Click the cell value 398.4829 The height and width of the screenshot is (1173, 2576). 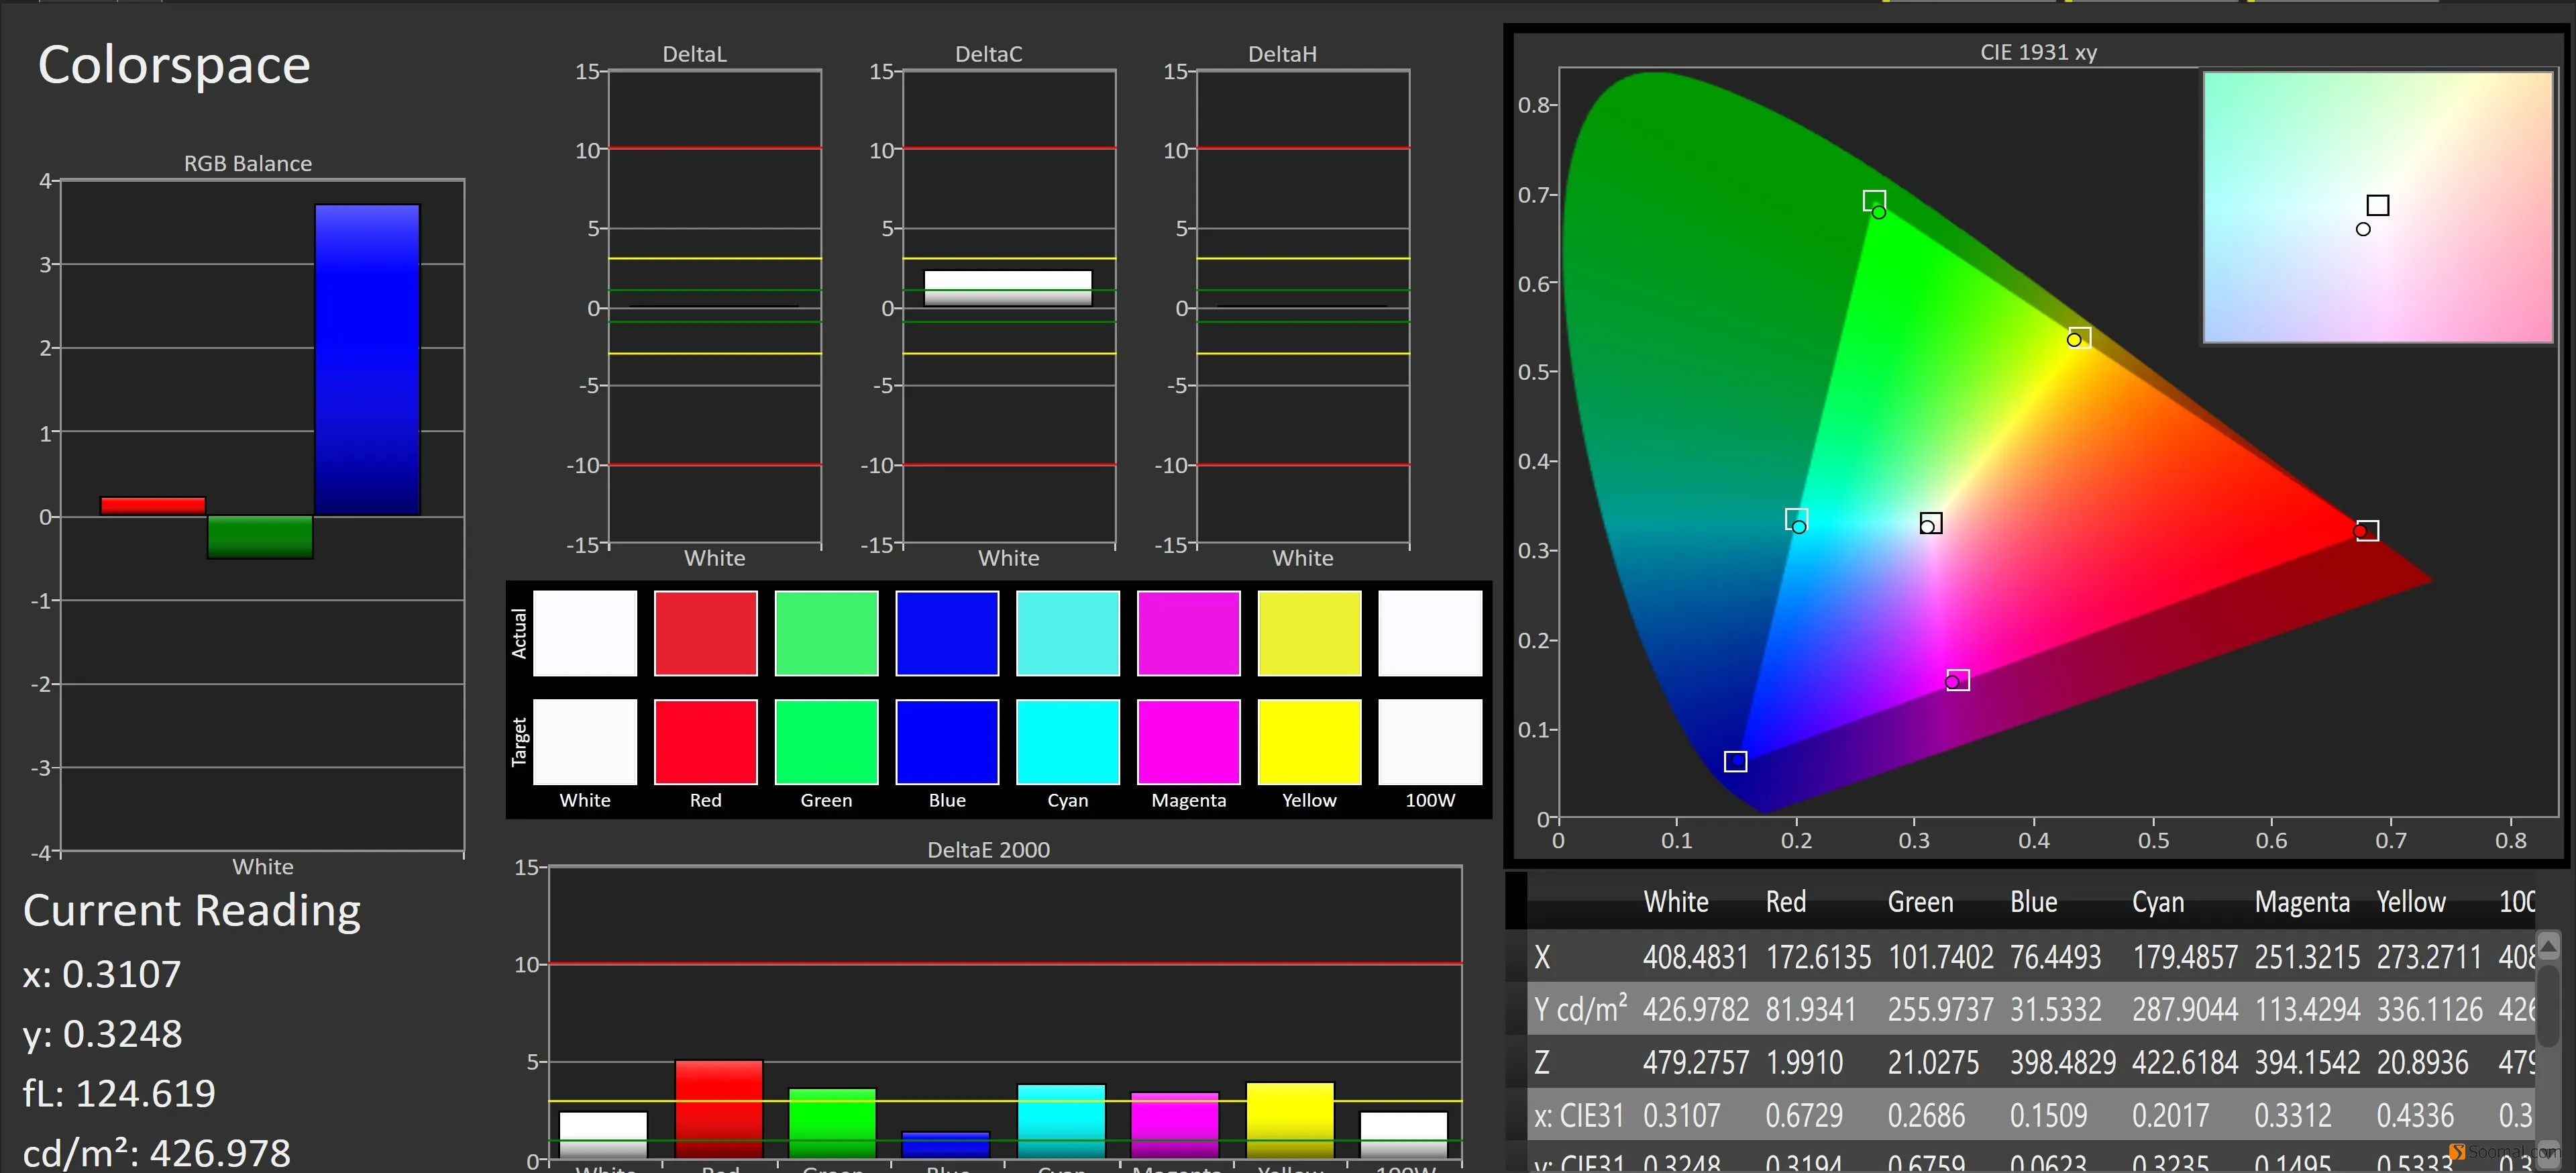2063,1062
